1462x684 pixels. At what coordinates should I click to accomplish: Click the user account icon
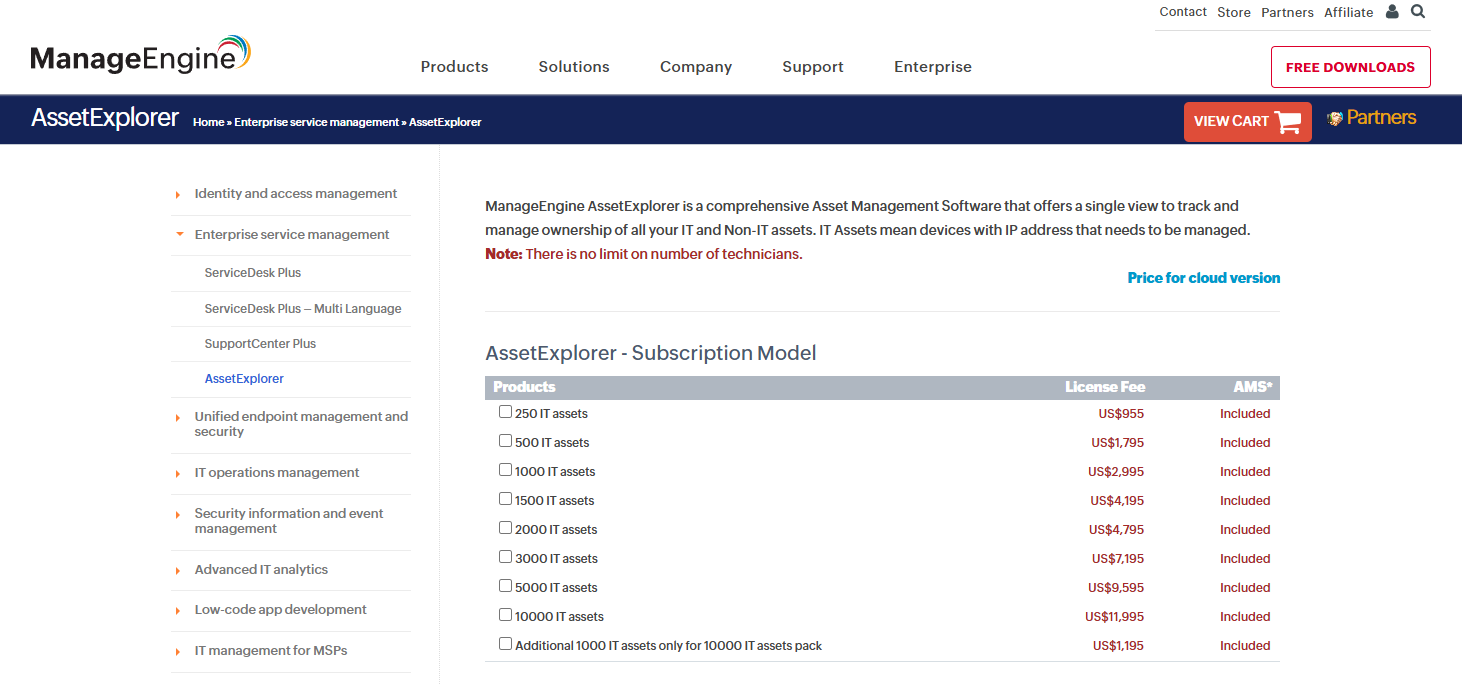pos(1392,12)
